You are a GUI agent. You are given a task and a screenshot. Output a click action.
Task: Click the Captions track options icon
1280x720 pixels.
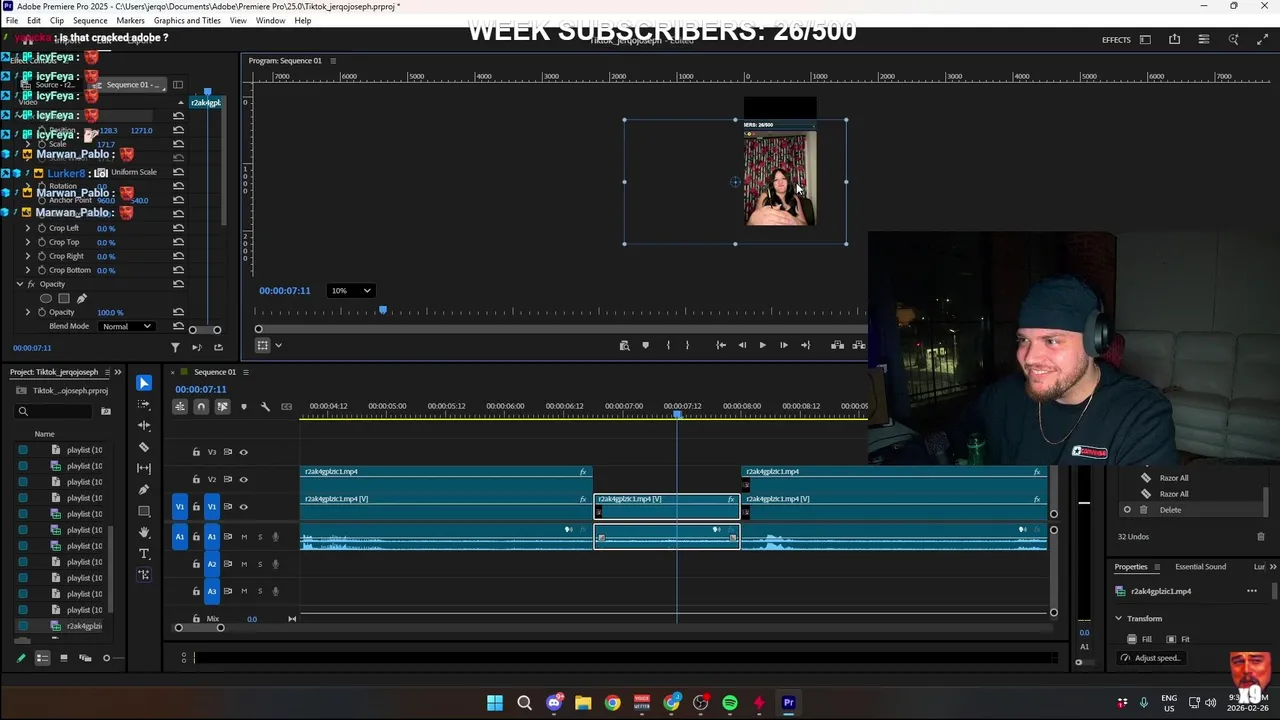pos(286,407)
